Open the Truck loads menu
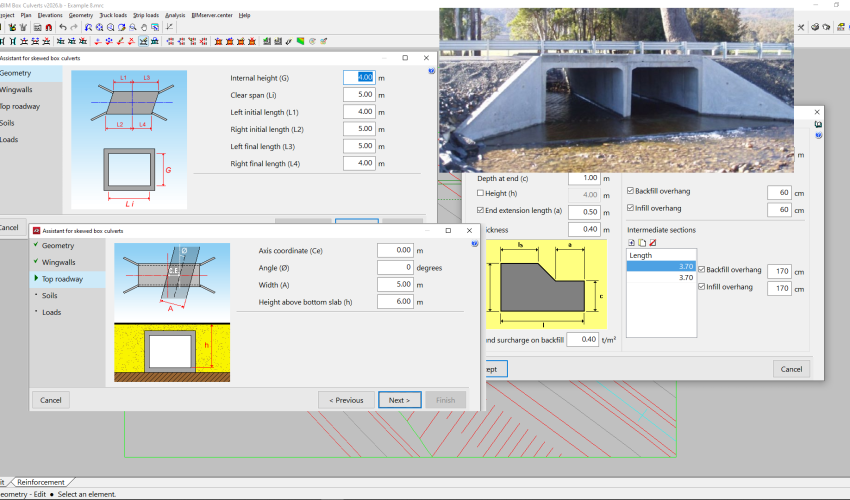 pyautogui.click(x=113, y=15)
